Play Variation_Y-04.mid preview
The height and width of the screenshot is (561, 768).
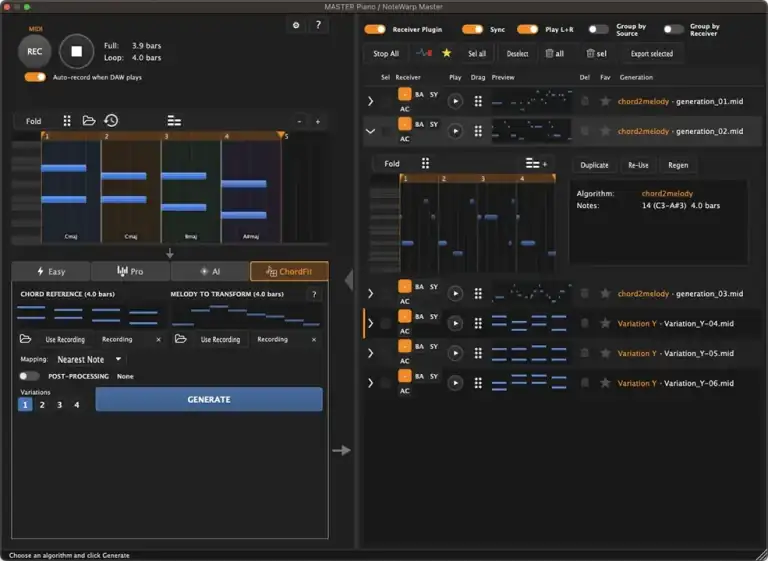pos(455,323)
